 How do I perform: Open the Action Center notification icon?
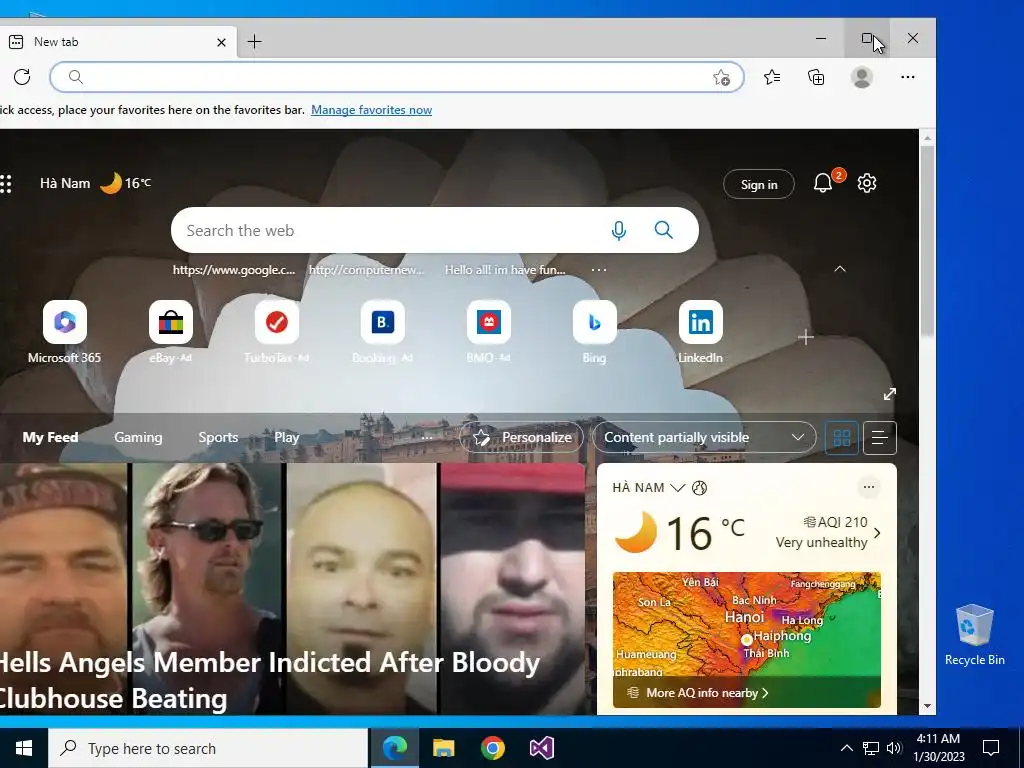[991, 748]
